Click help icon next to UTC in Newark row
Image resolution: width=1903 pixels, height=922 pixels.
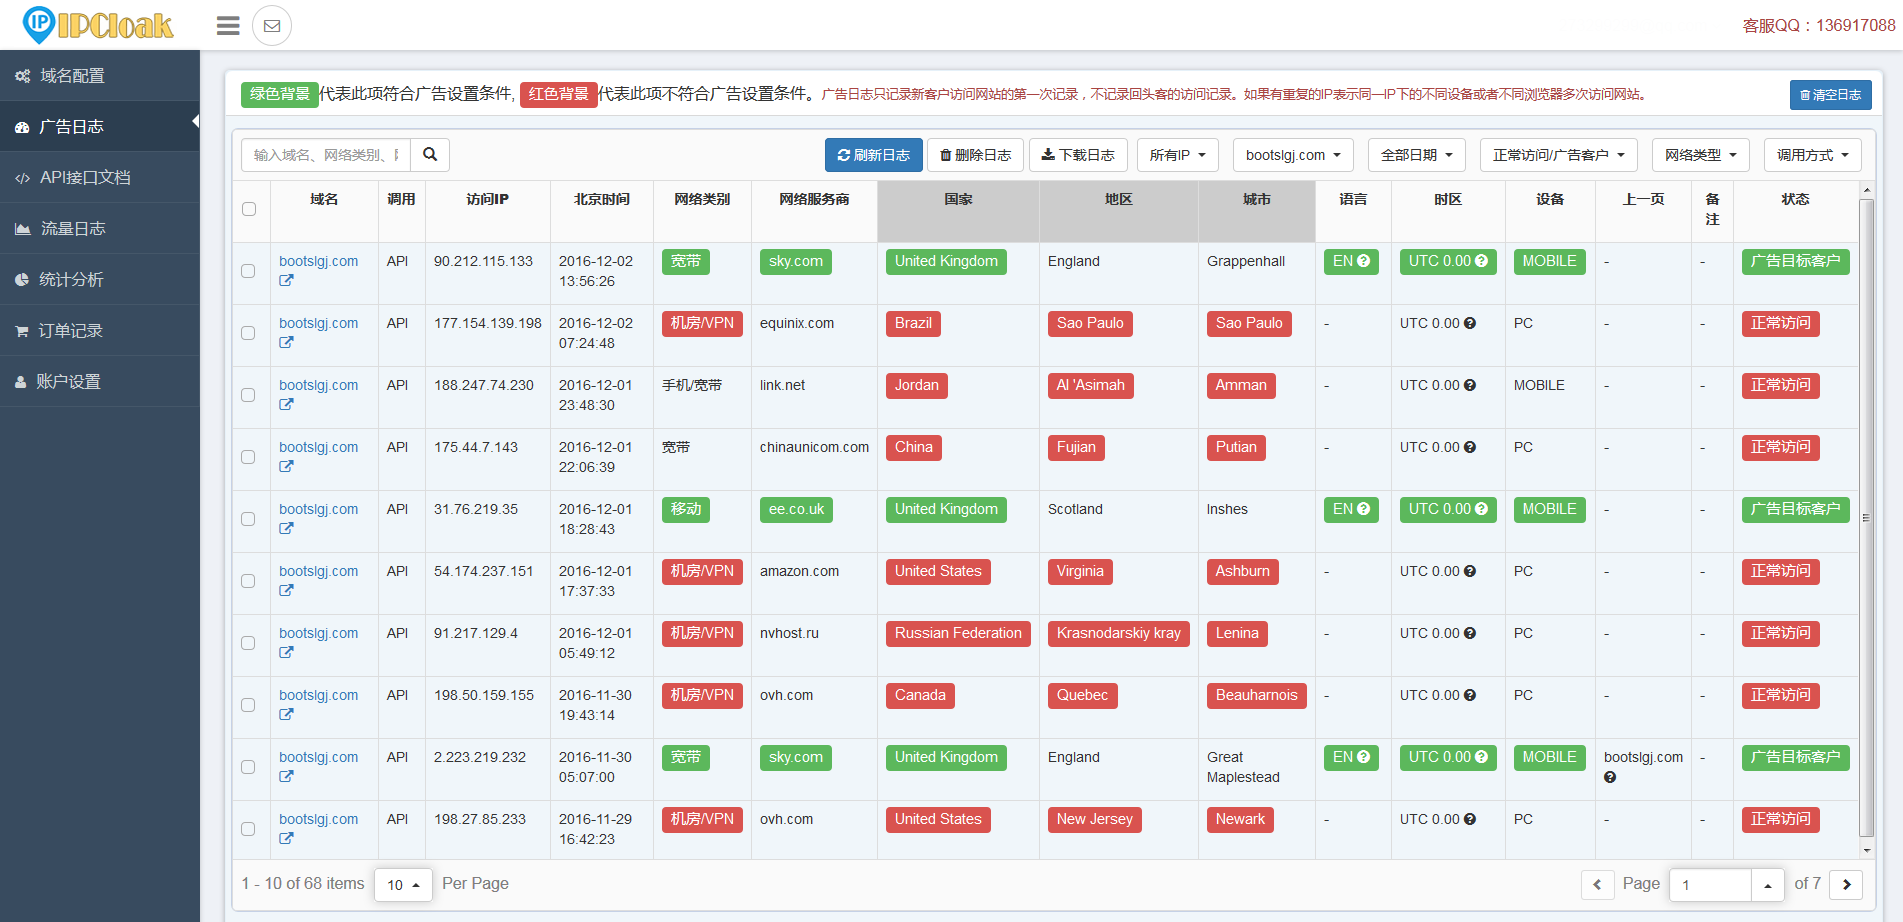(1470, 820)
